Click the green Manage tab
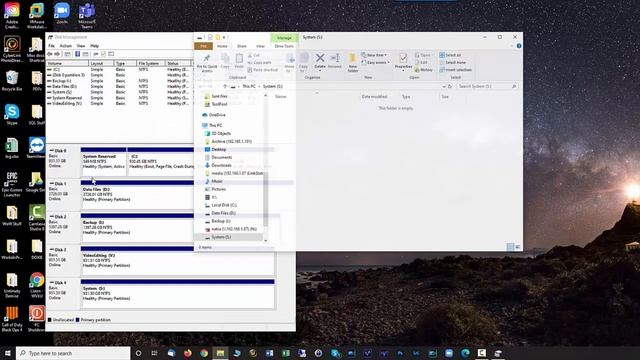This screenshot has width=640, height=360. point(284,38)
